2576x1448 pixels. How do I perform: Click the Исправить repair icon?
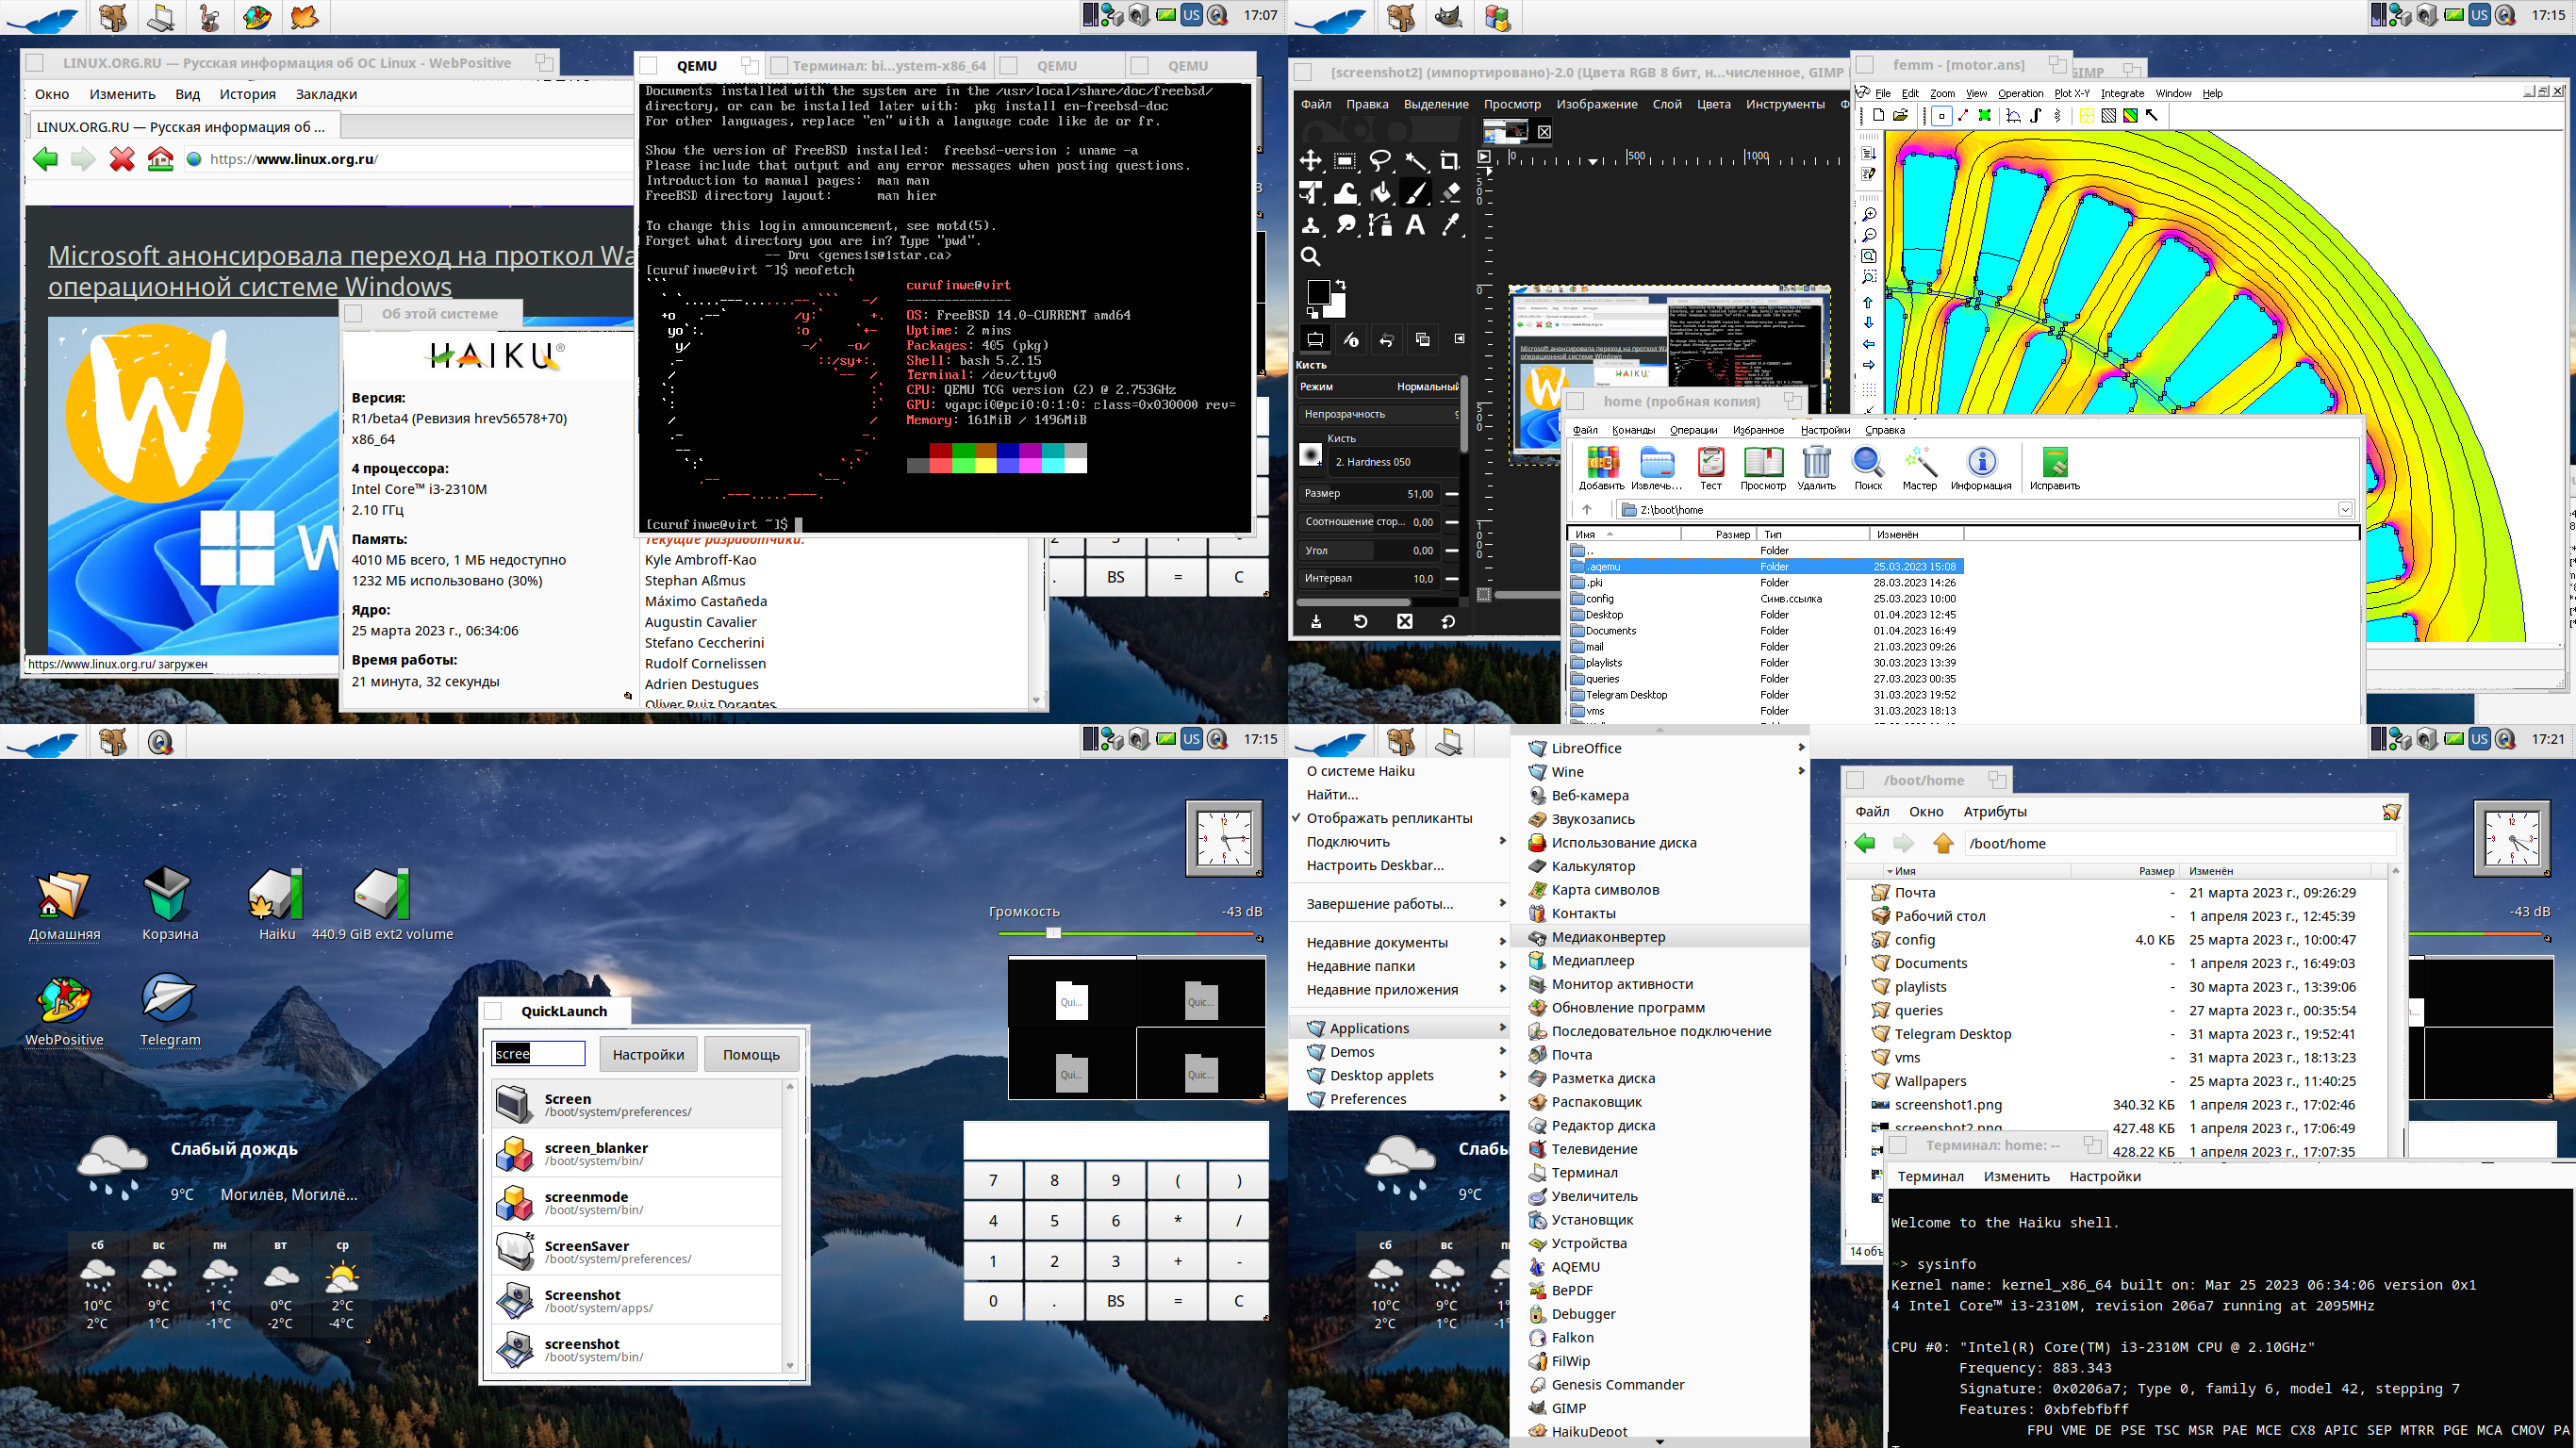2054,468
